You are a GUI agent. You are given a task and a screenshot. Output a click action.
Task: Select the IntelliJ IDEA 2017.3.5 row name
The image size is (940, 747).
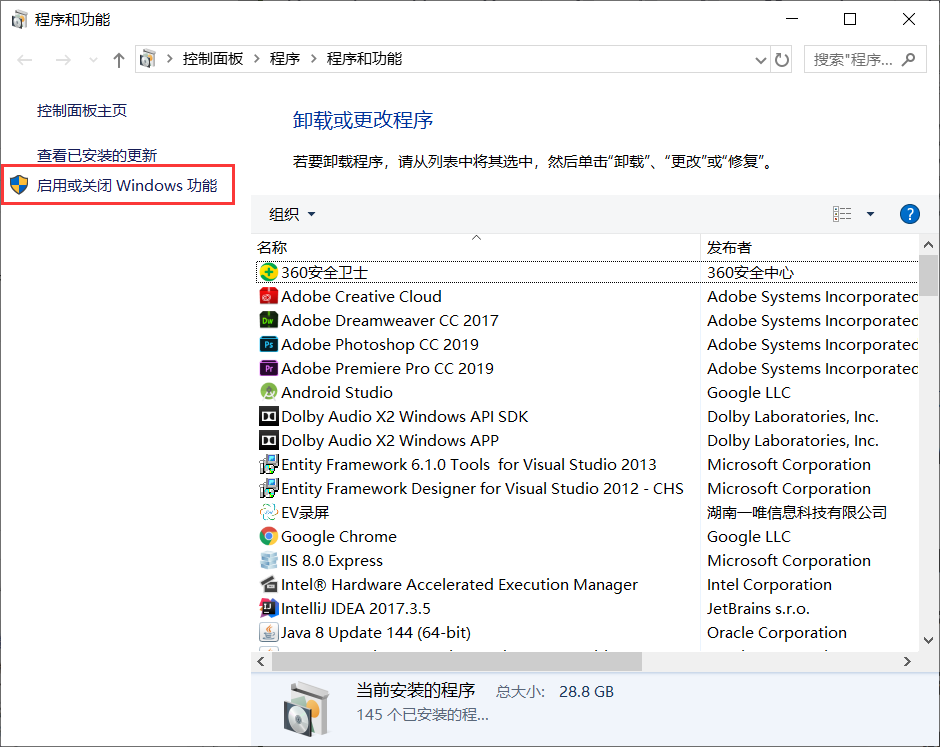pos(355,608)
